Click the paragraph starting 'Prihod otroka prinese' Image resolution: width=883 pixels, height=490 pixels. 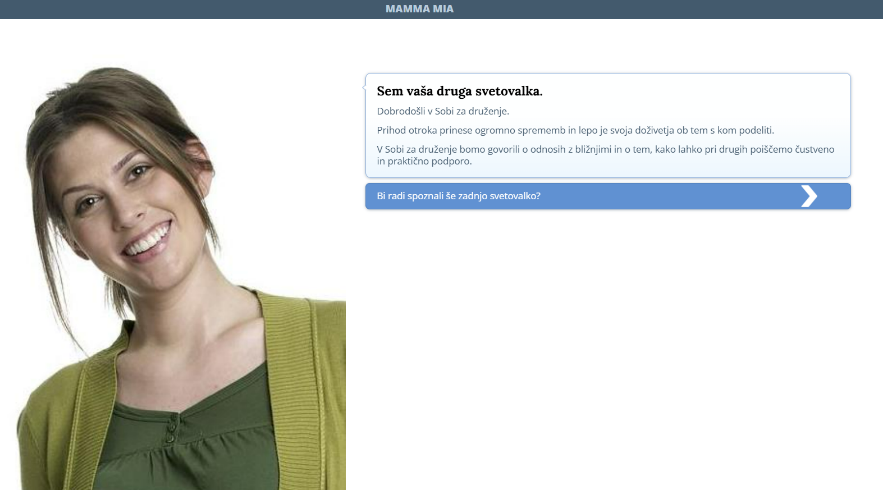tap(575, 130)
